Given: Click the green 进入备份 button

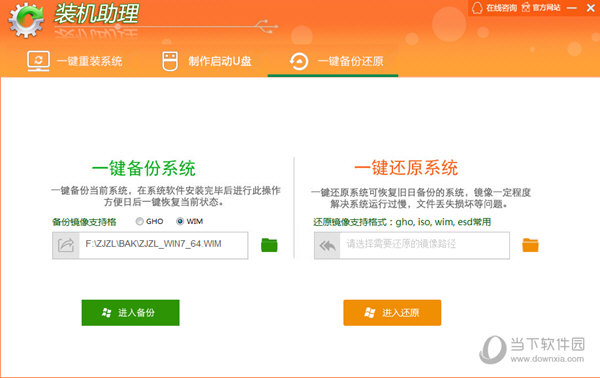Looking at the screenshot, I should 130,313.
